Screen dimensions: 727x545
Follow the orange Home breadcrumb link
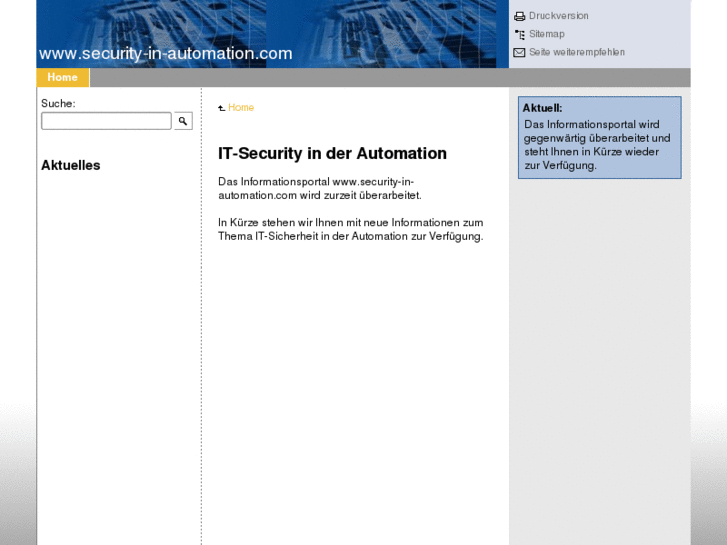(241, 108)
